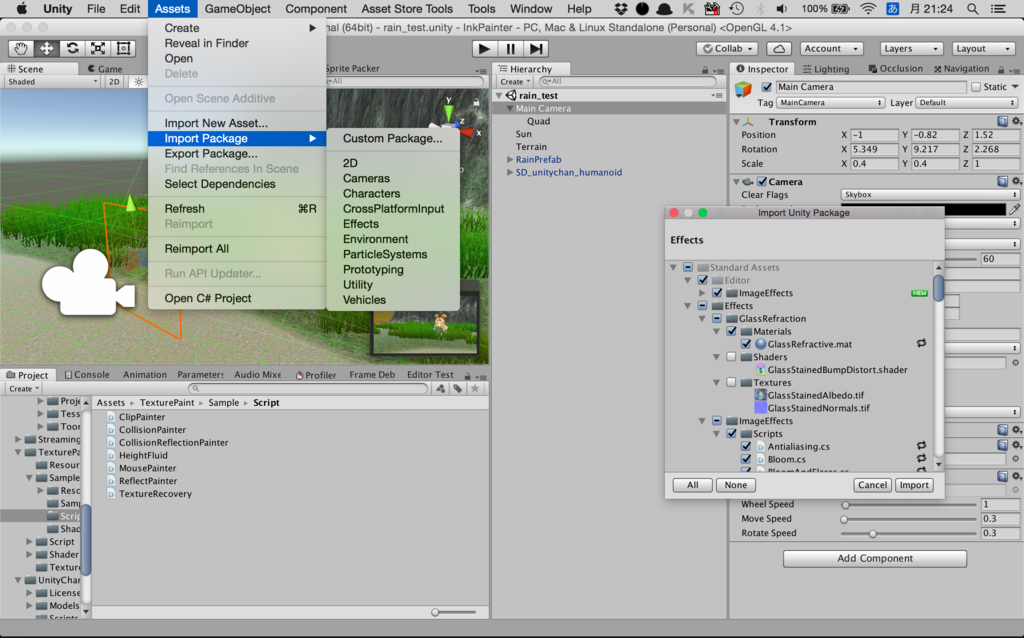Collapse GlassRefraction folder in import dialog
Screen dimensions: 1024x638
pos(702,319)
